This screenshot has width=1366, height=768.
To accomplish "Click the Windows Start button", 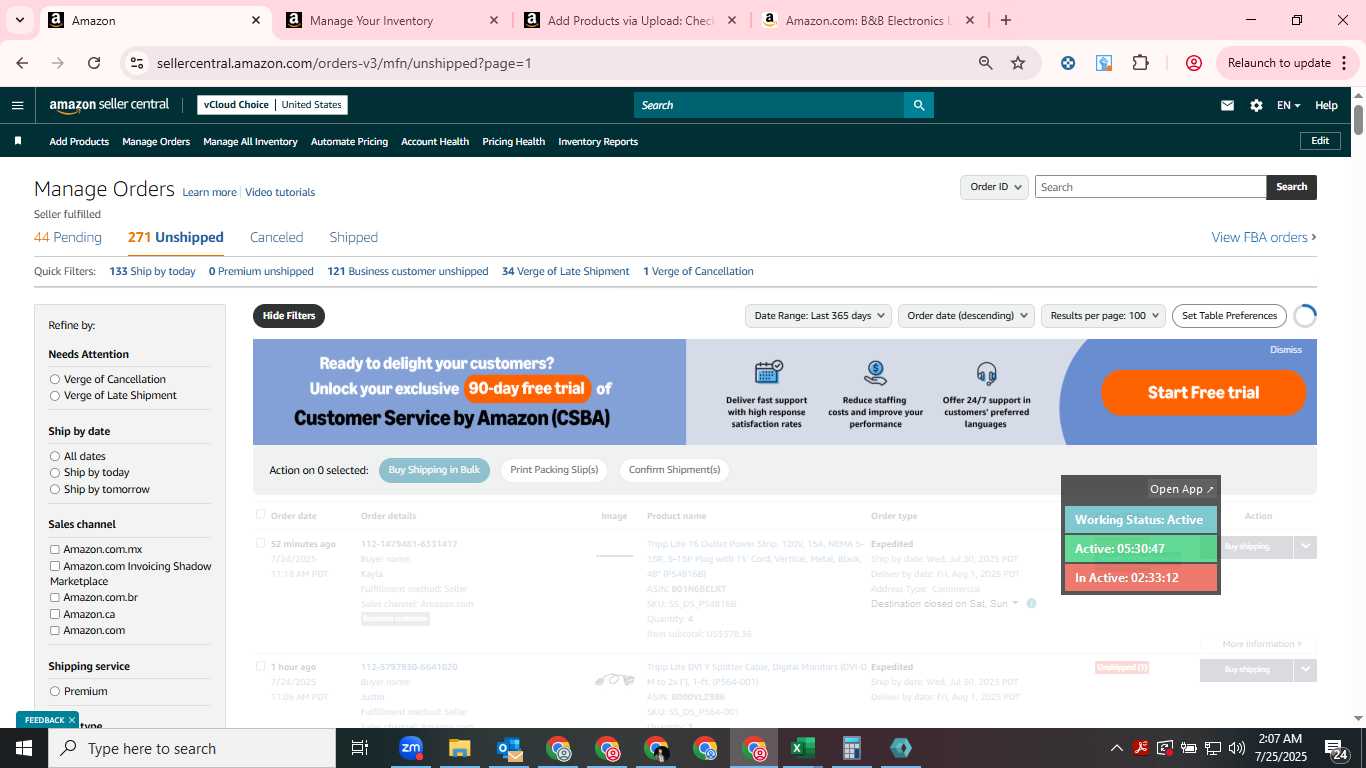I will pos(24,748).
